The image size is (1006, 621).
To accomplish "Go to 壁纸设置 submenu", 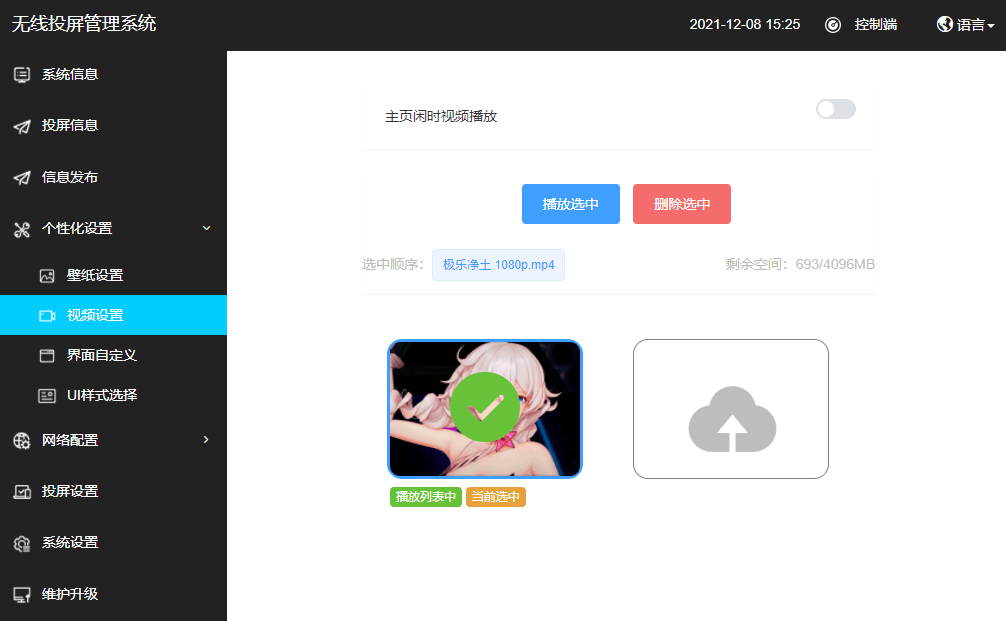I will point(114,275).
